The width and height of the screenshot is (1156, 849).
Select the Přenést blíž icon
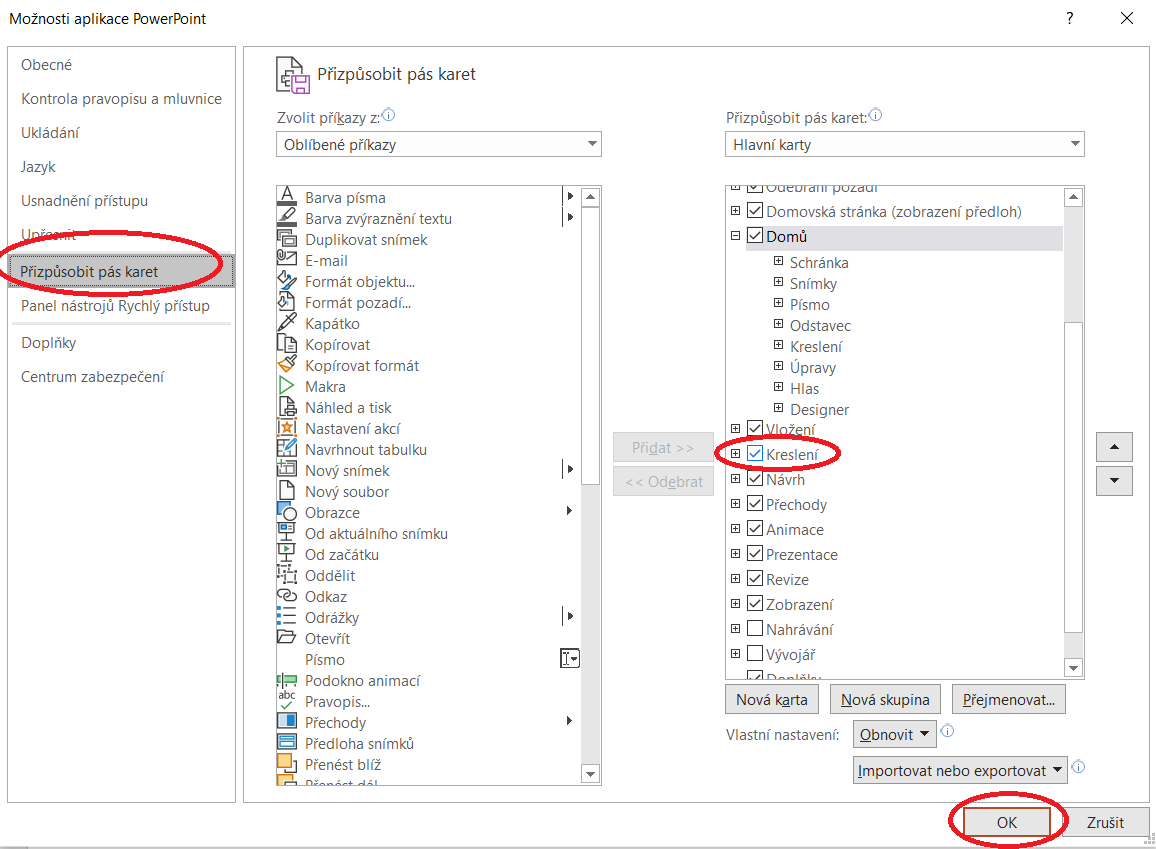286,764
